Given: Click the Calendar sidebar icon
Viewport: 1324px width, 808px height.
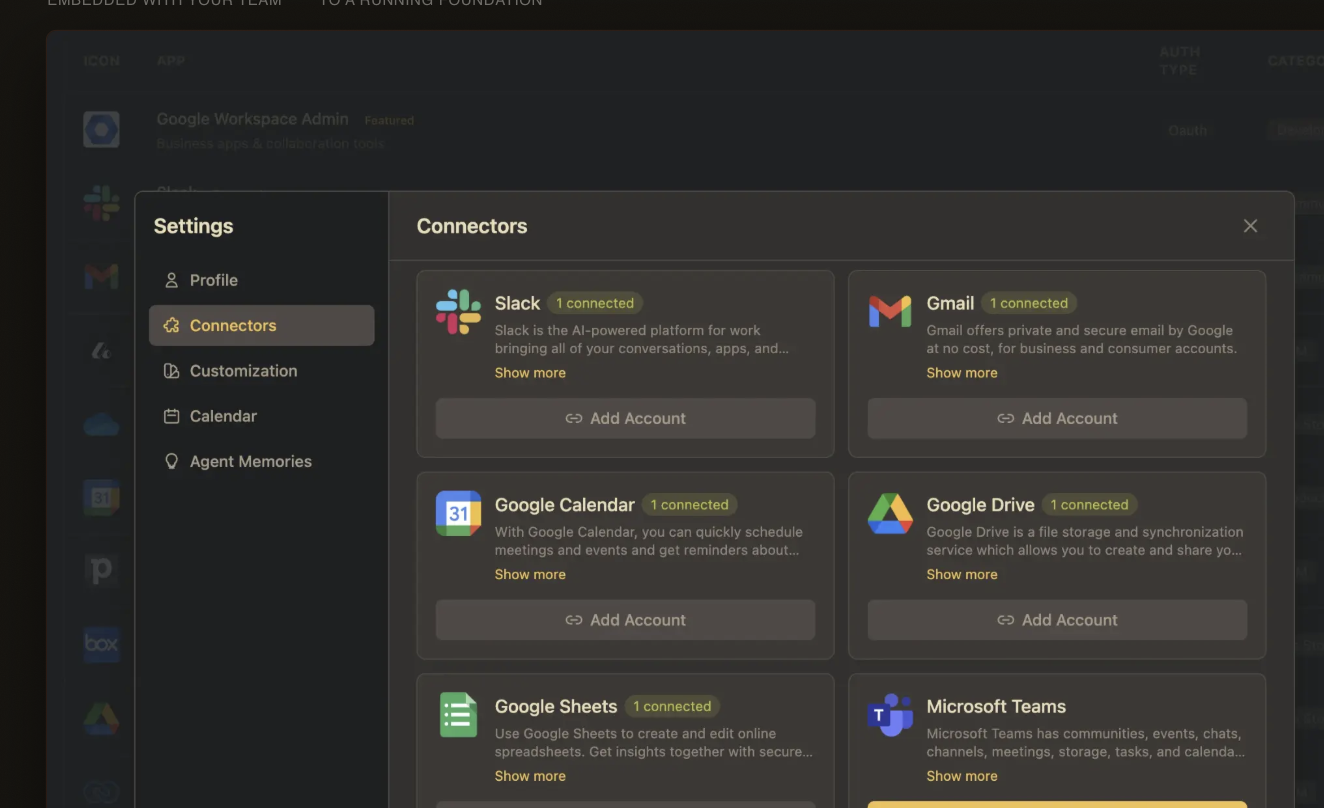Looking at the screenshot, I should click(171, 416).
